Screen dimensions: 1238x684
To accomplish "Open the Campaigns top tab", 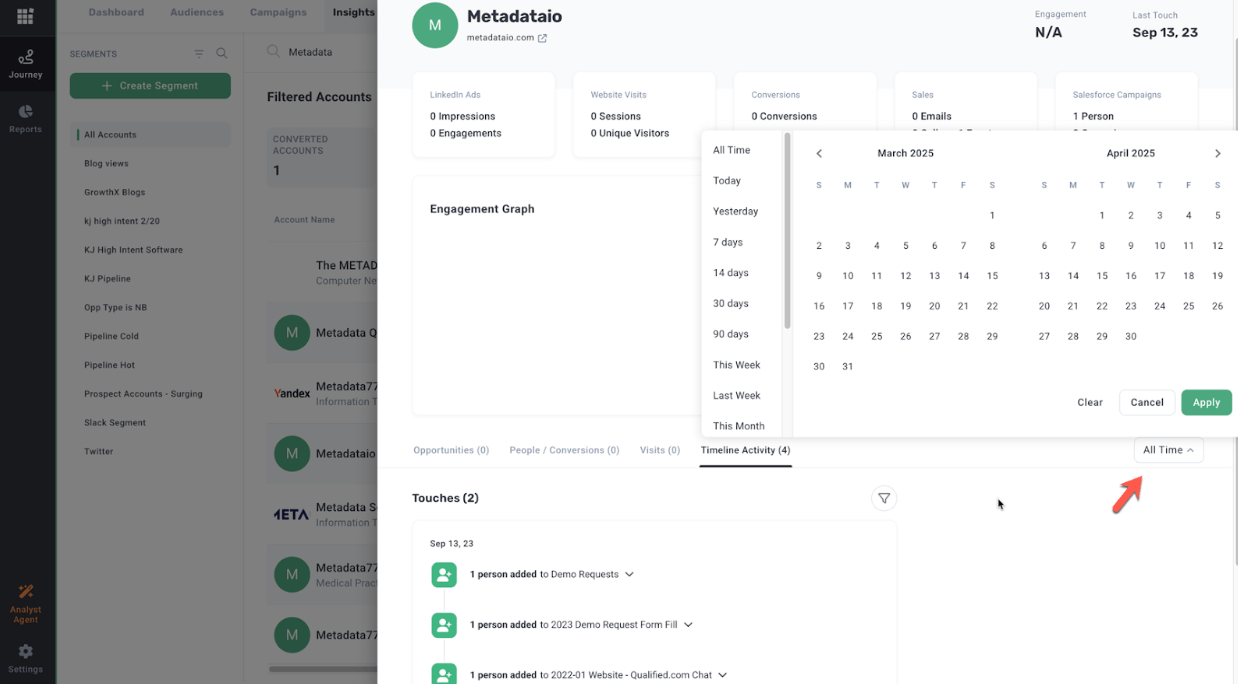I will (278, 12).
